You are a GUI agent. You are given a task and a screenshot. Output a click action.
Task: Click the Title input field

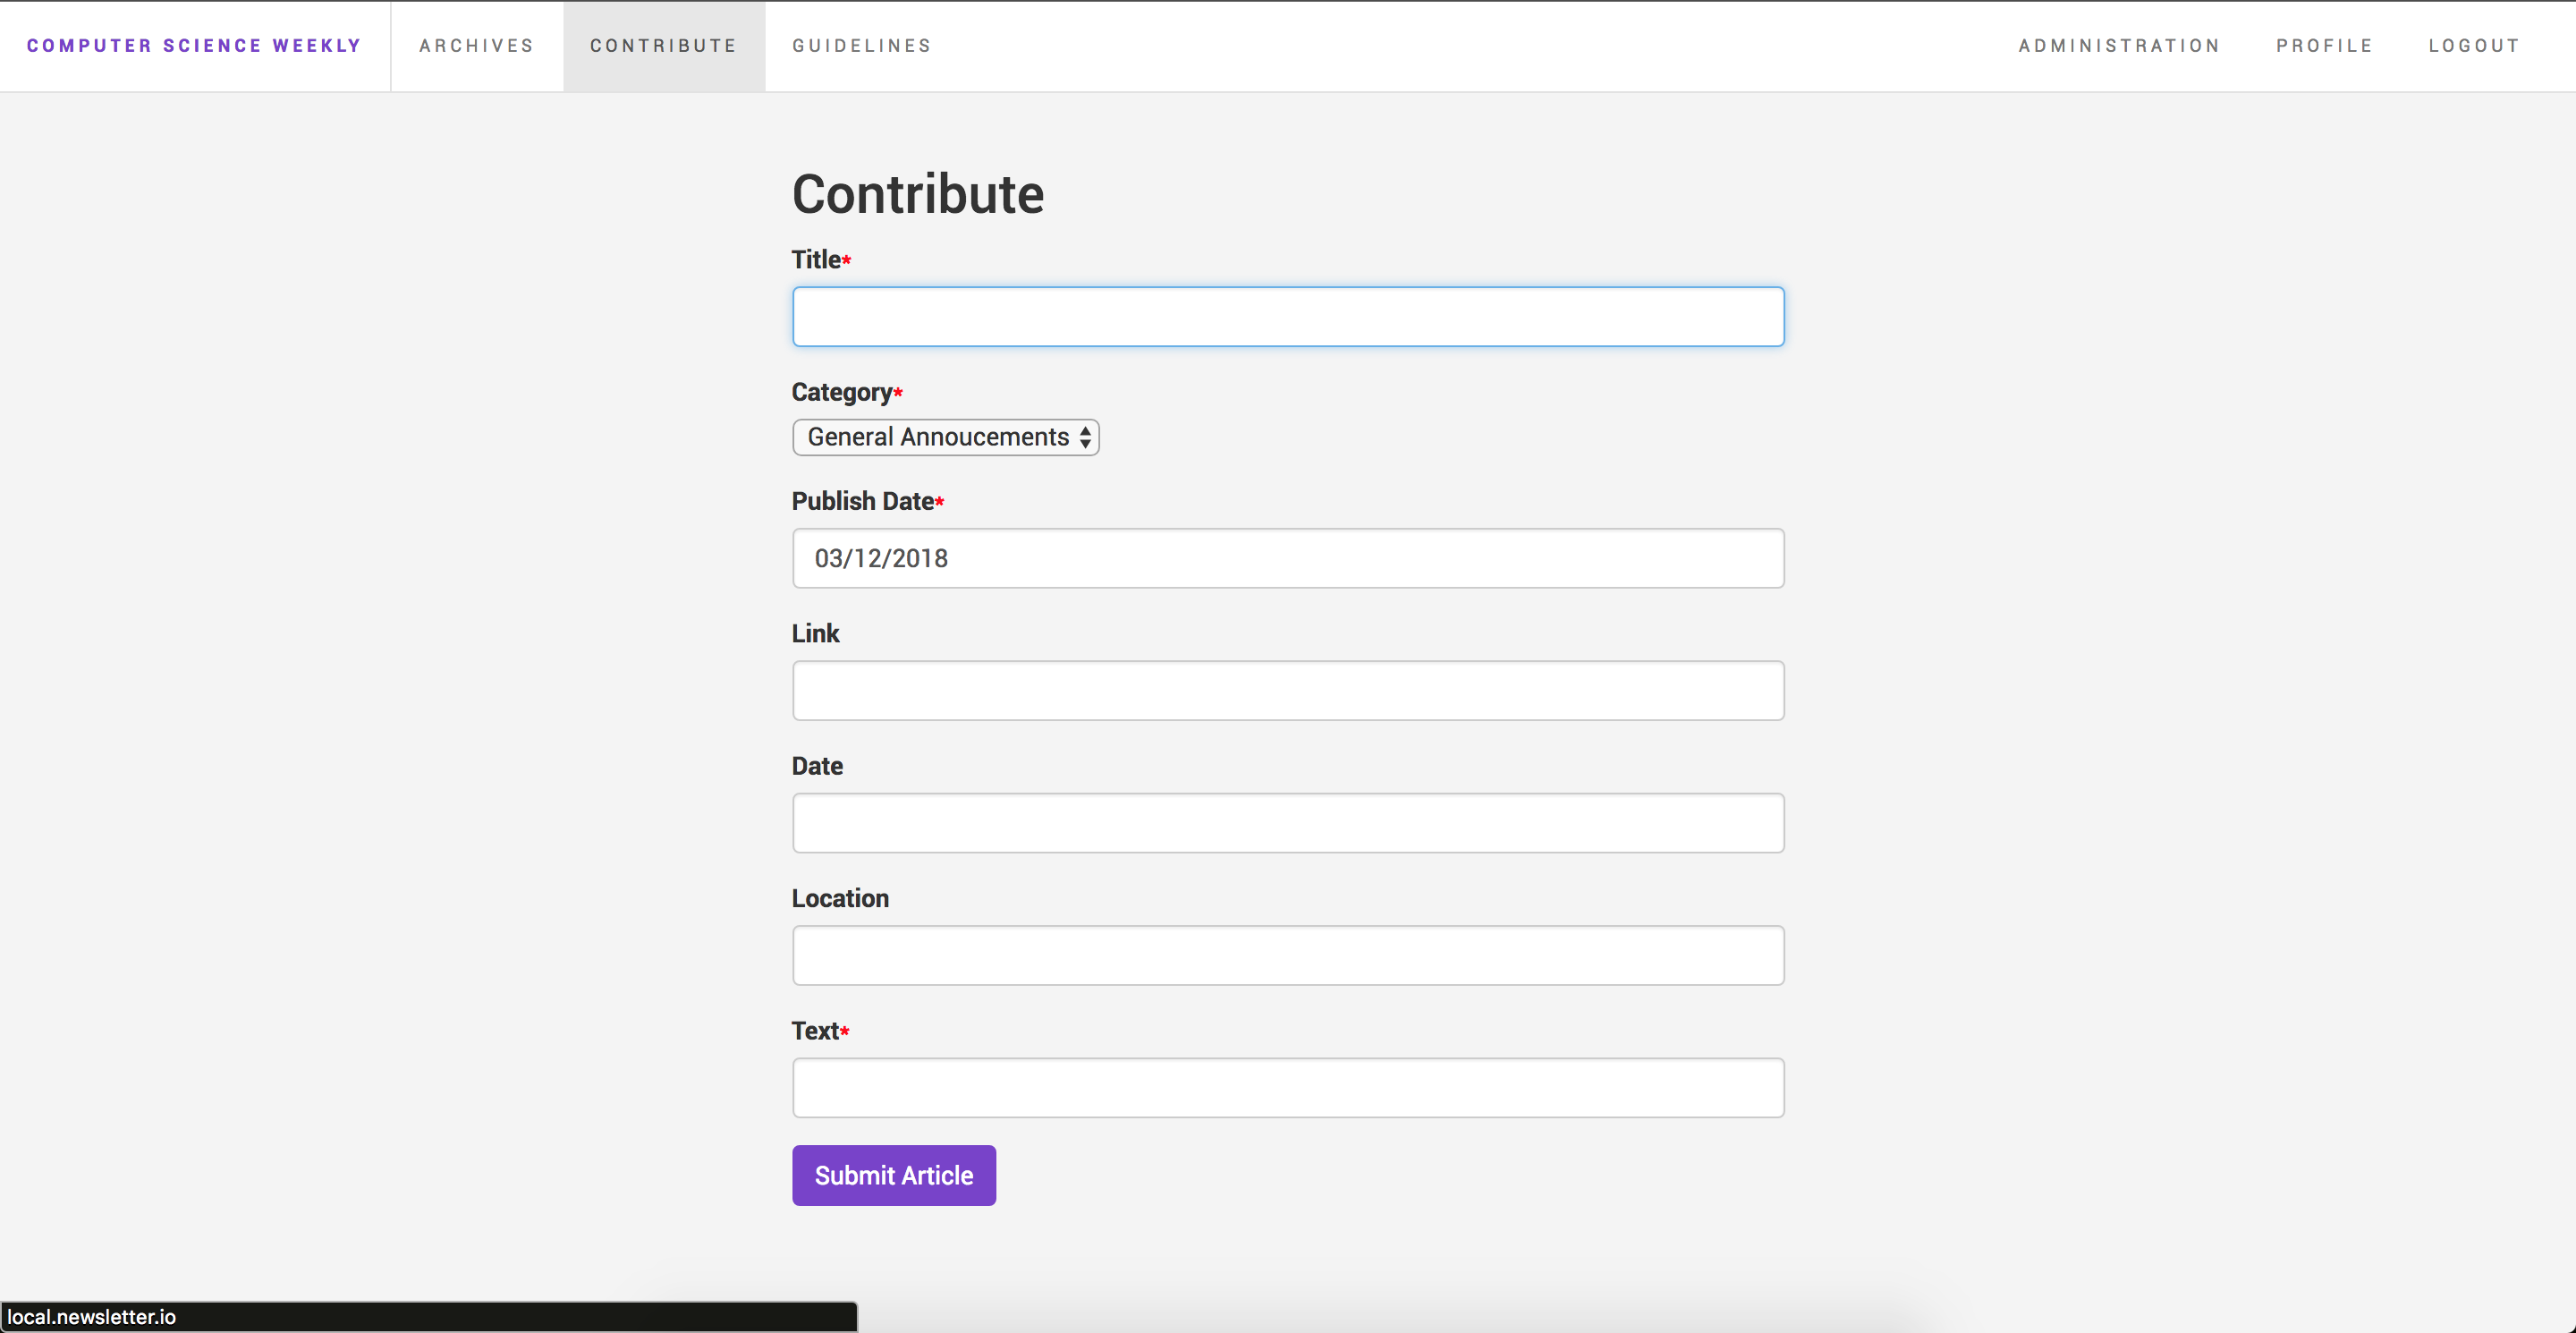[1287, 317]
